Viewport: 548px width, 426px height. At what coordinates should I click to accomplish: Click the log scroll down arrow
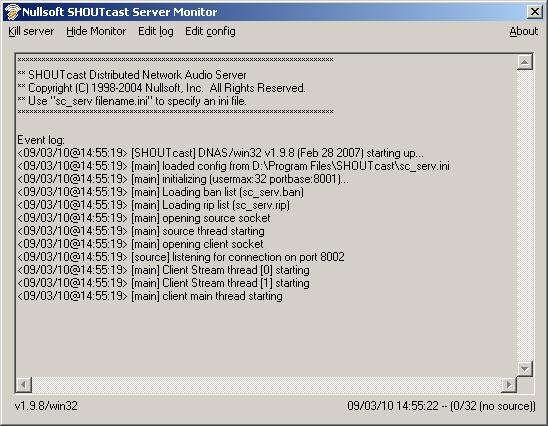click(x=524, y=369)
